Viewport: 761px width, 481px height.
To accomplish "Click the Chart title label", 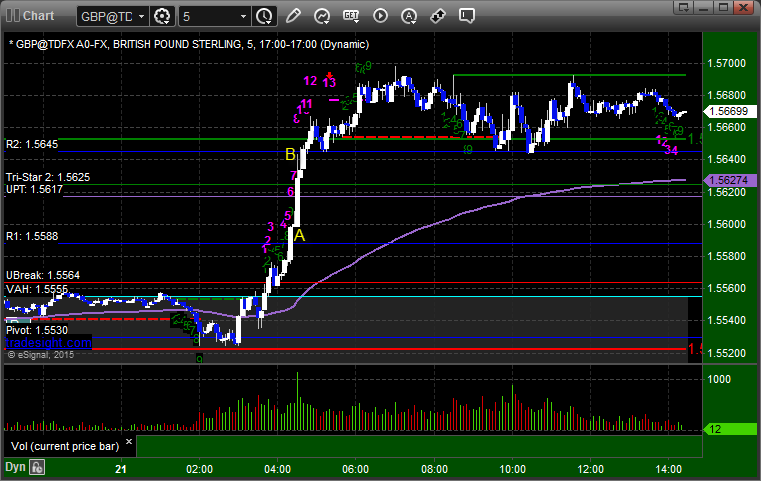I will click(38, 16).
